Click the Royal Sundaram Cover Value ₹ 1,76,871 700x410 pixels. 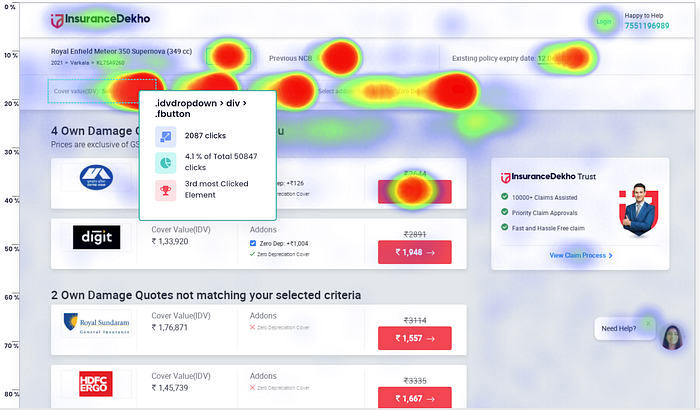pyautogui.click(x=170, y=328)
